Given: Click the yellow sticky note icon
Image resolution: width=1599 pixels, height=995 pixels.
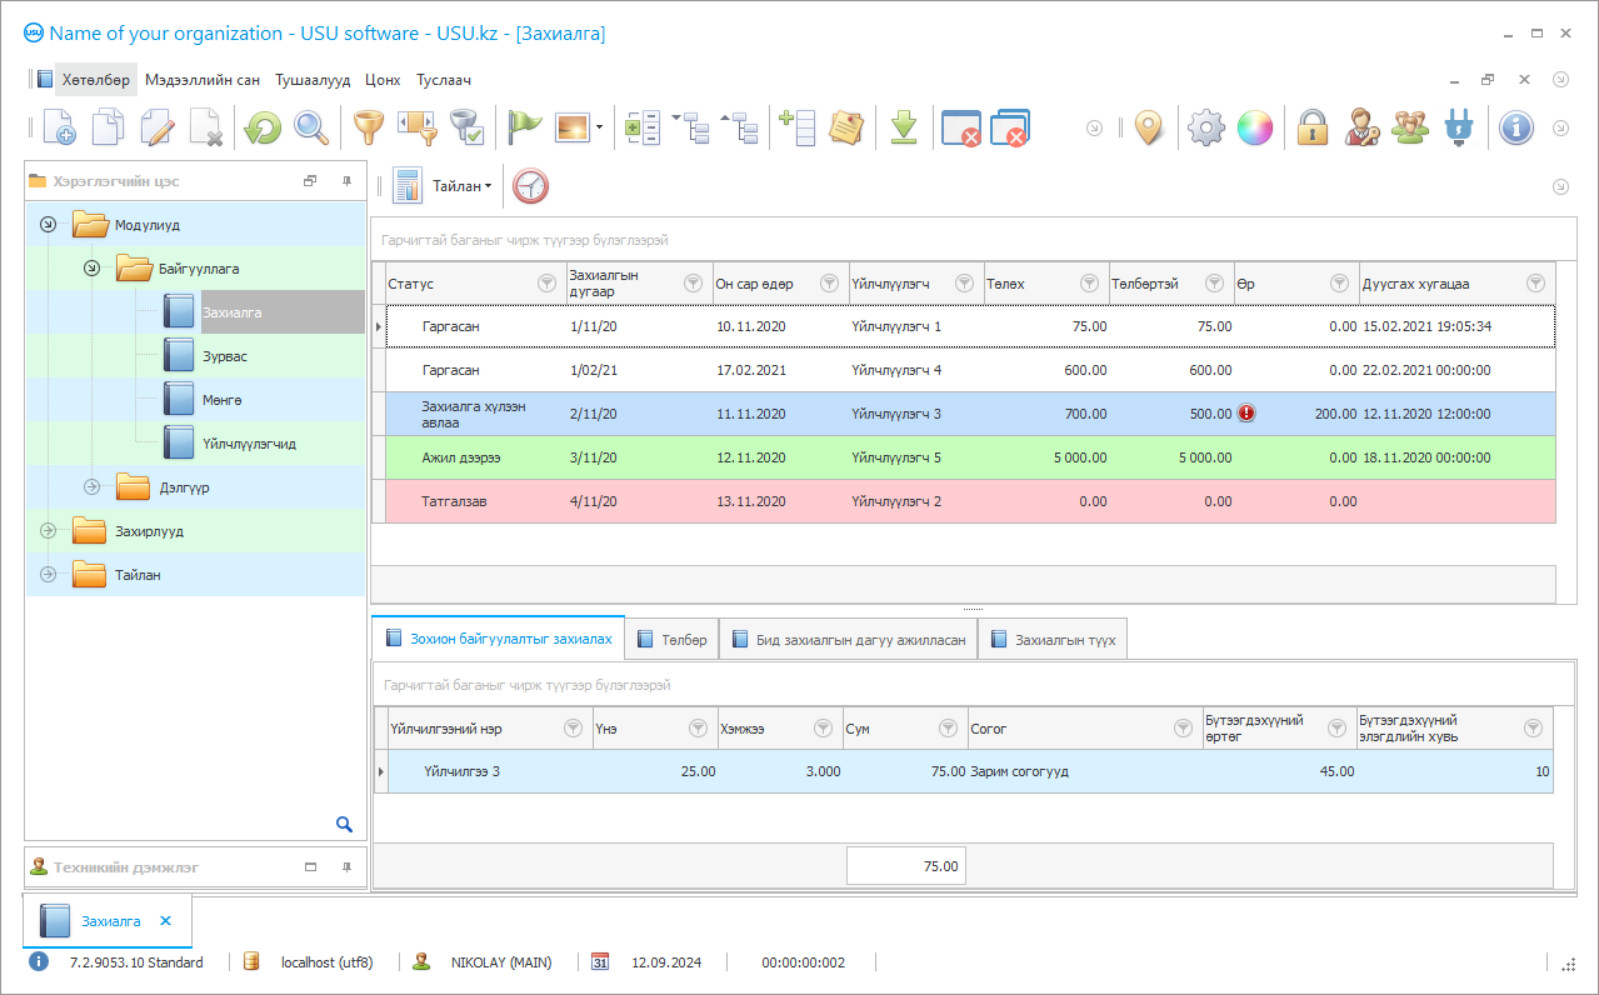Looking at the screenshot, I should (846, 128).
